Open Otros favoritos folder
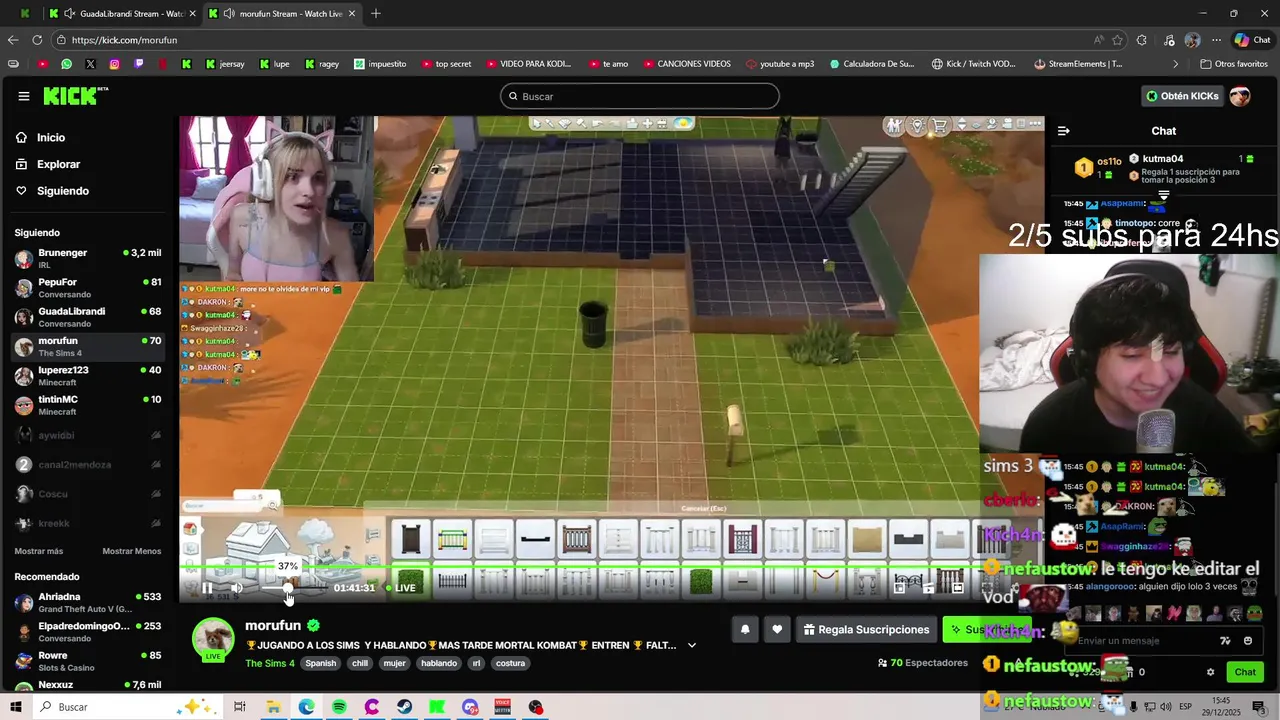 coord(1233,64)
